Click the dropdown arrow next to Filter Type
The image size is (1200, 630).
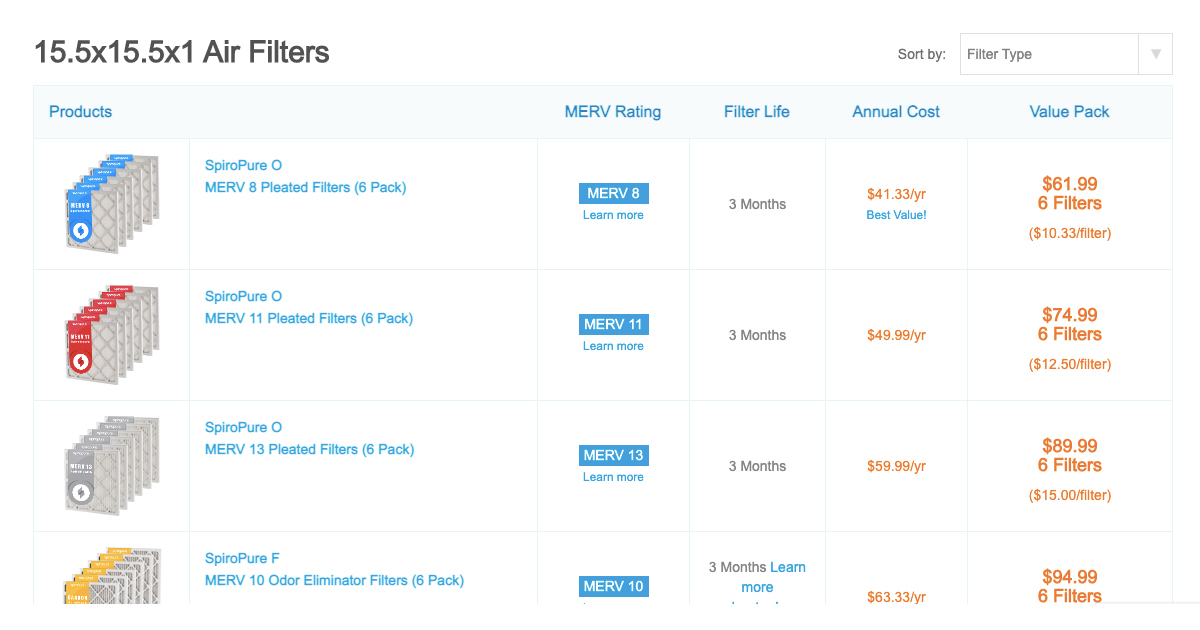coord(1155,54)
